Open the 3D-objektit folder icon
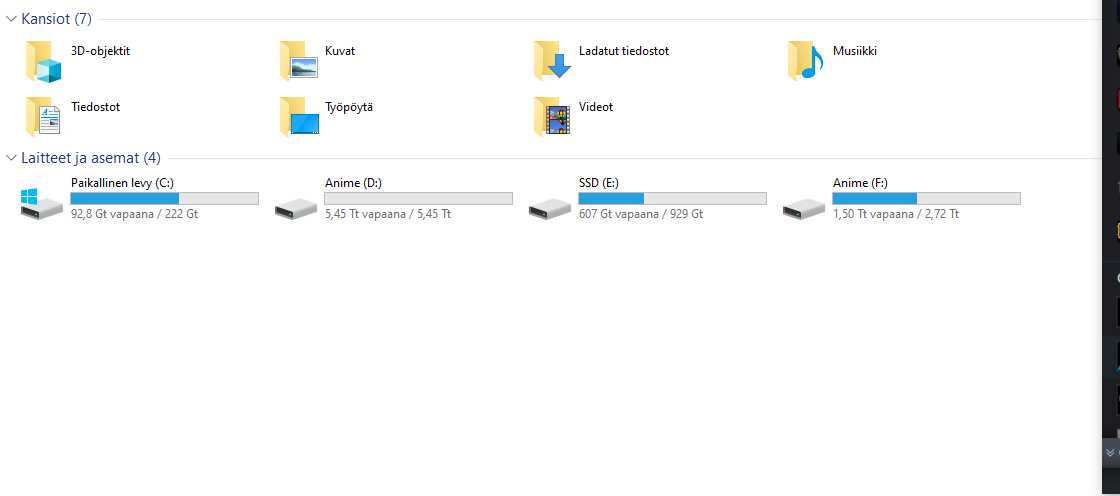Screen dimensions: 1120x496 coord(43,61)
